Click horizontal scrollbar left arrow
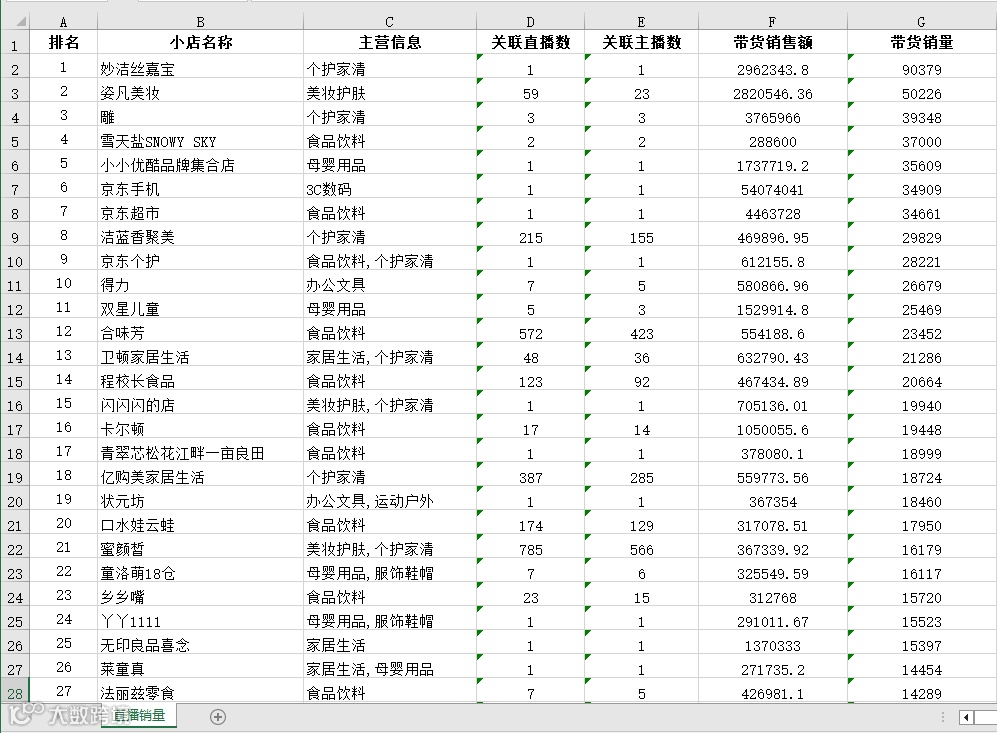997x733 pixels. click(x=966, y=717)
